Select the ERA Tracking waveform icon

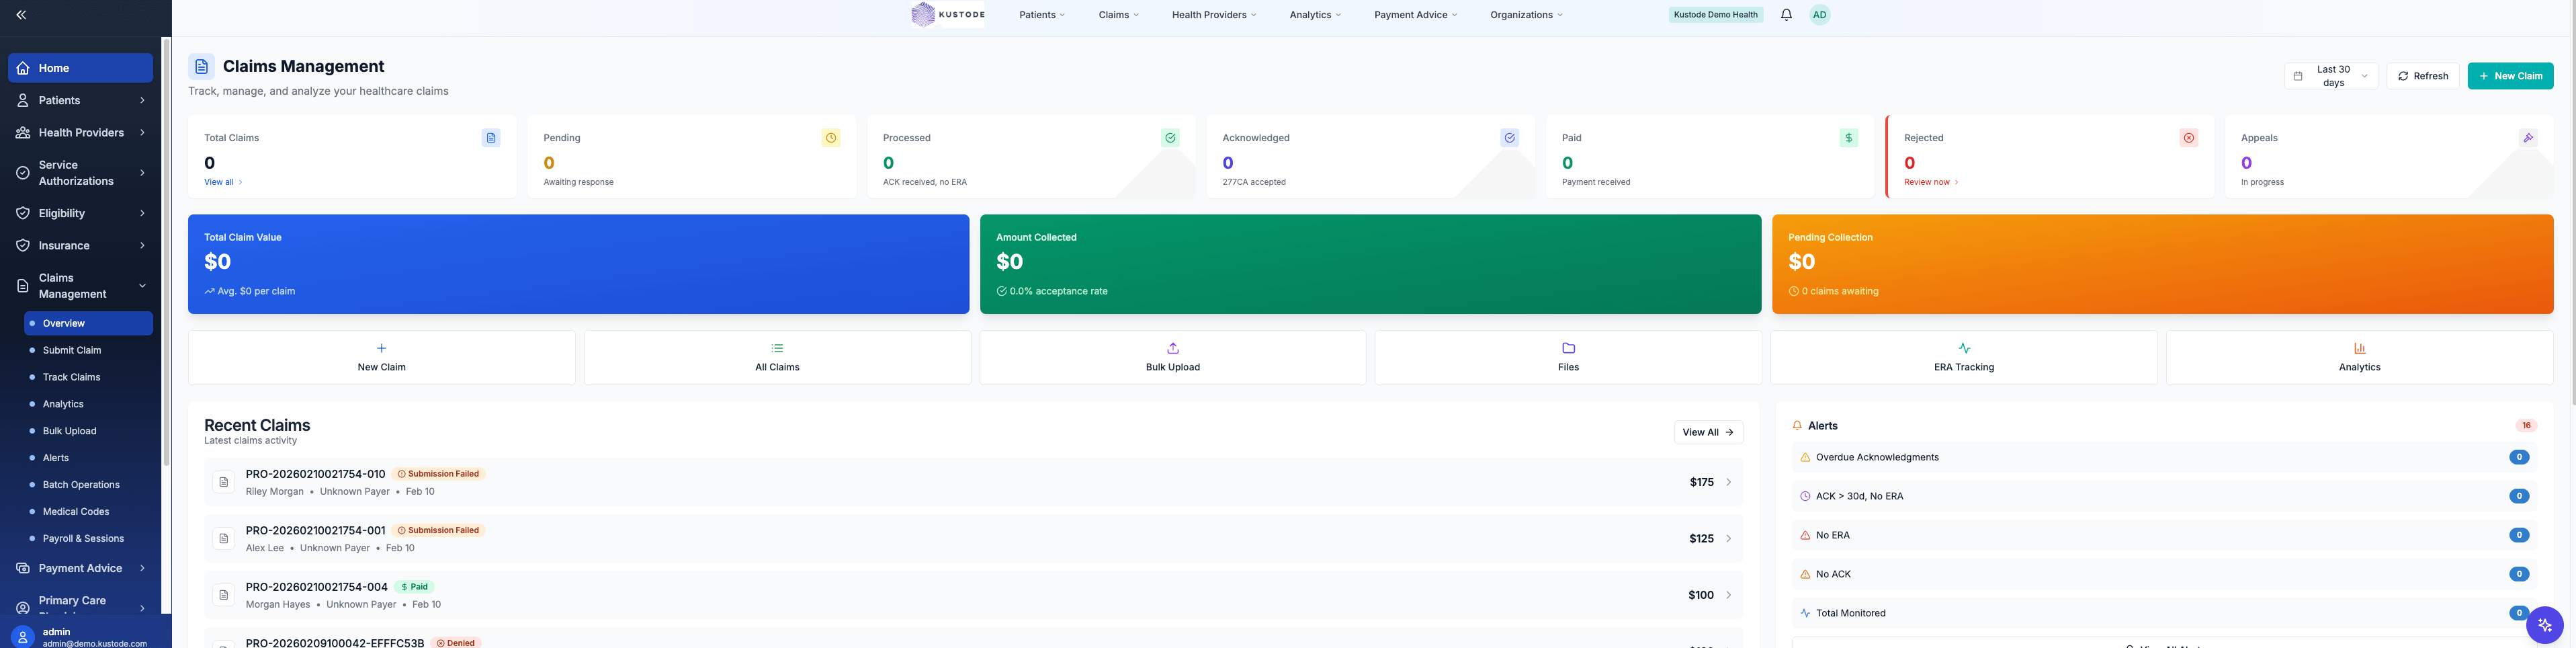pos(1963,348)
